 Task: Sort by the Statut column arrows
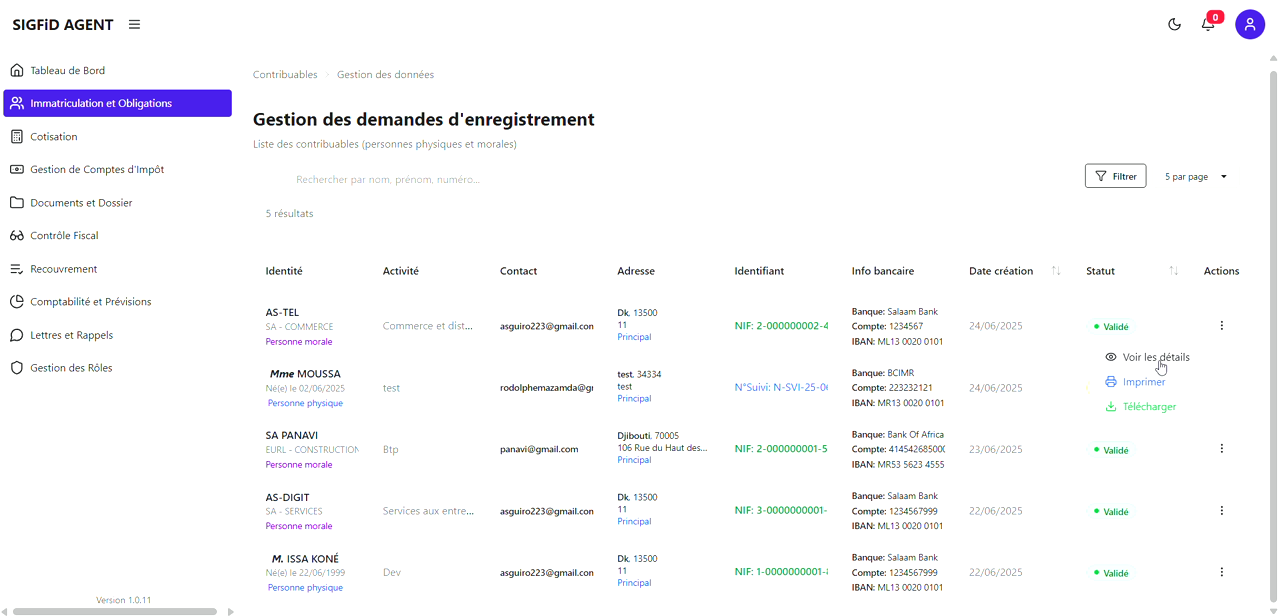pyautogui.click(x=1174, y=271)
